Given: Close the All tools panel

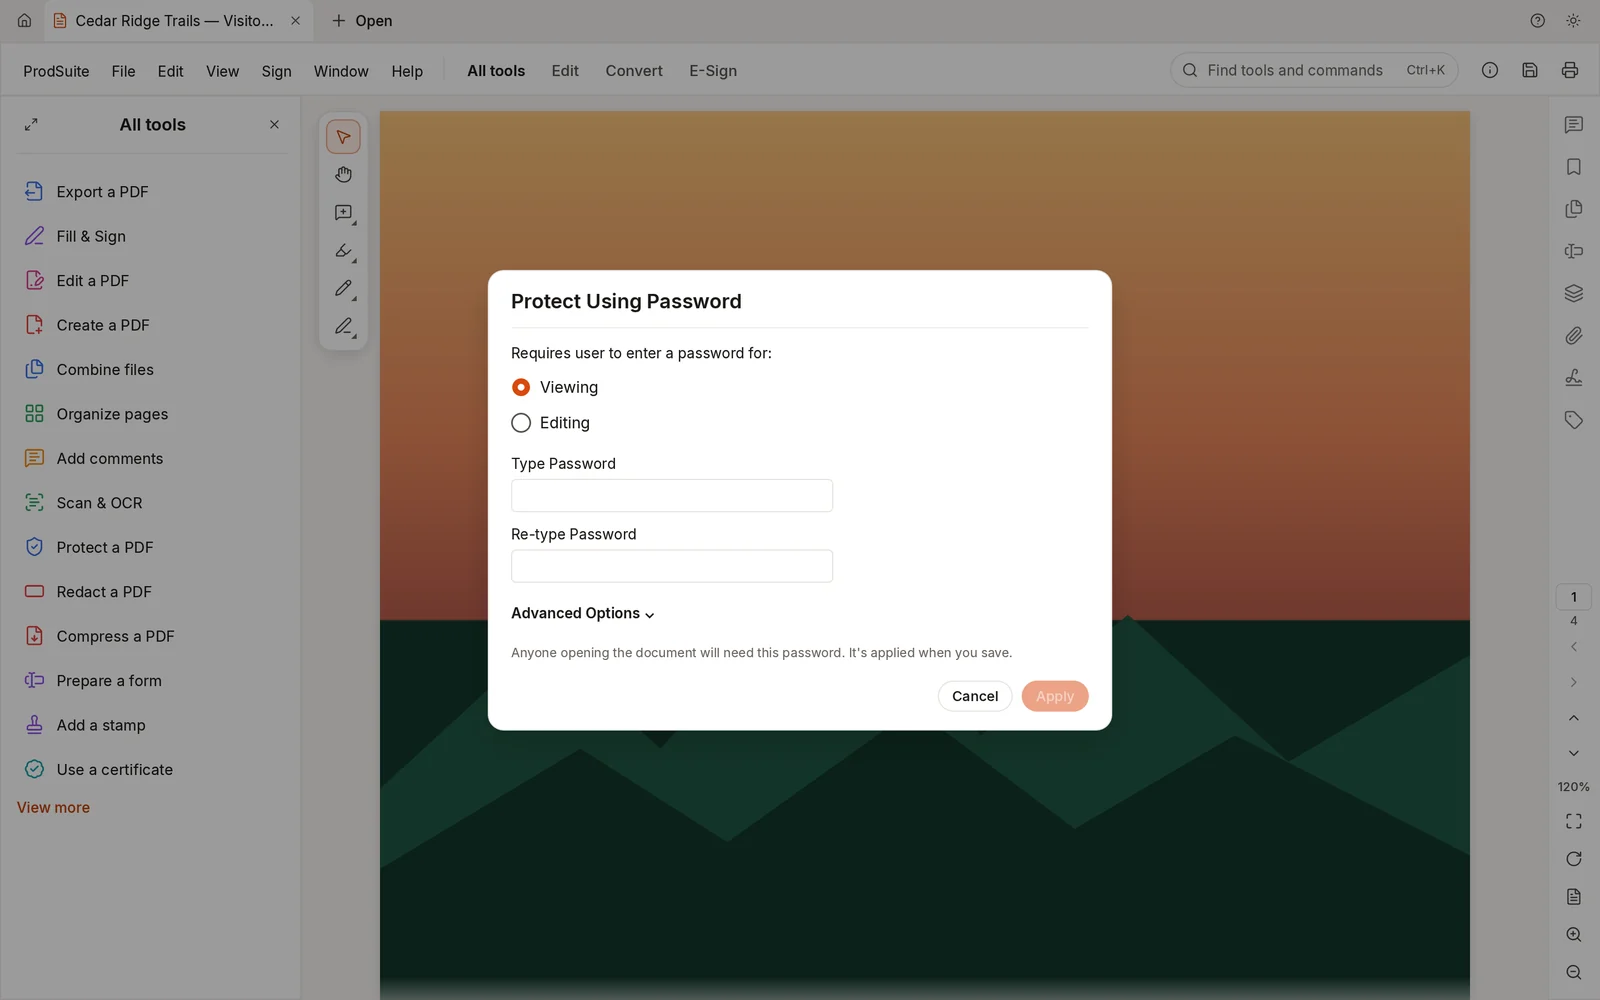Looking at the screenshot, I should tap(274, 125).
